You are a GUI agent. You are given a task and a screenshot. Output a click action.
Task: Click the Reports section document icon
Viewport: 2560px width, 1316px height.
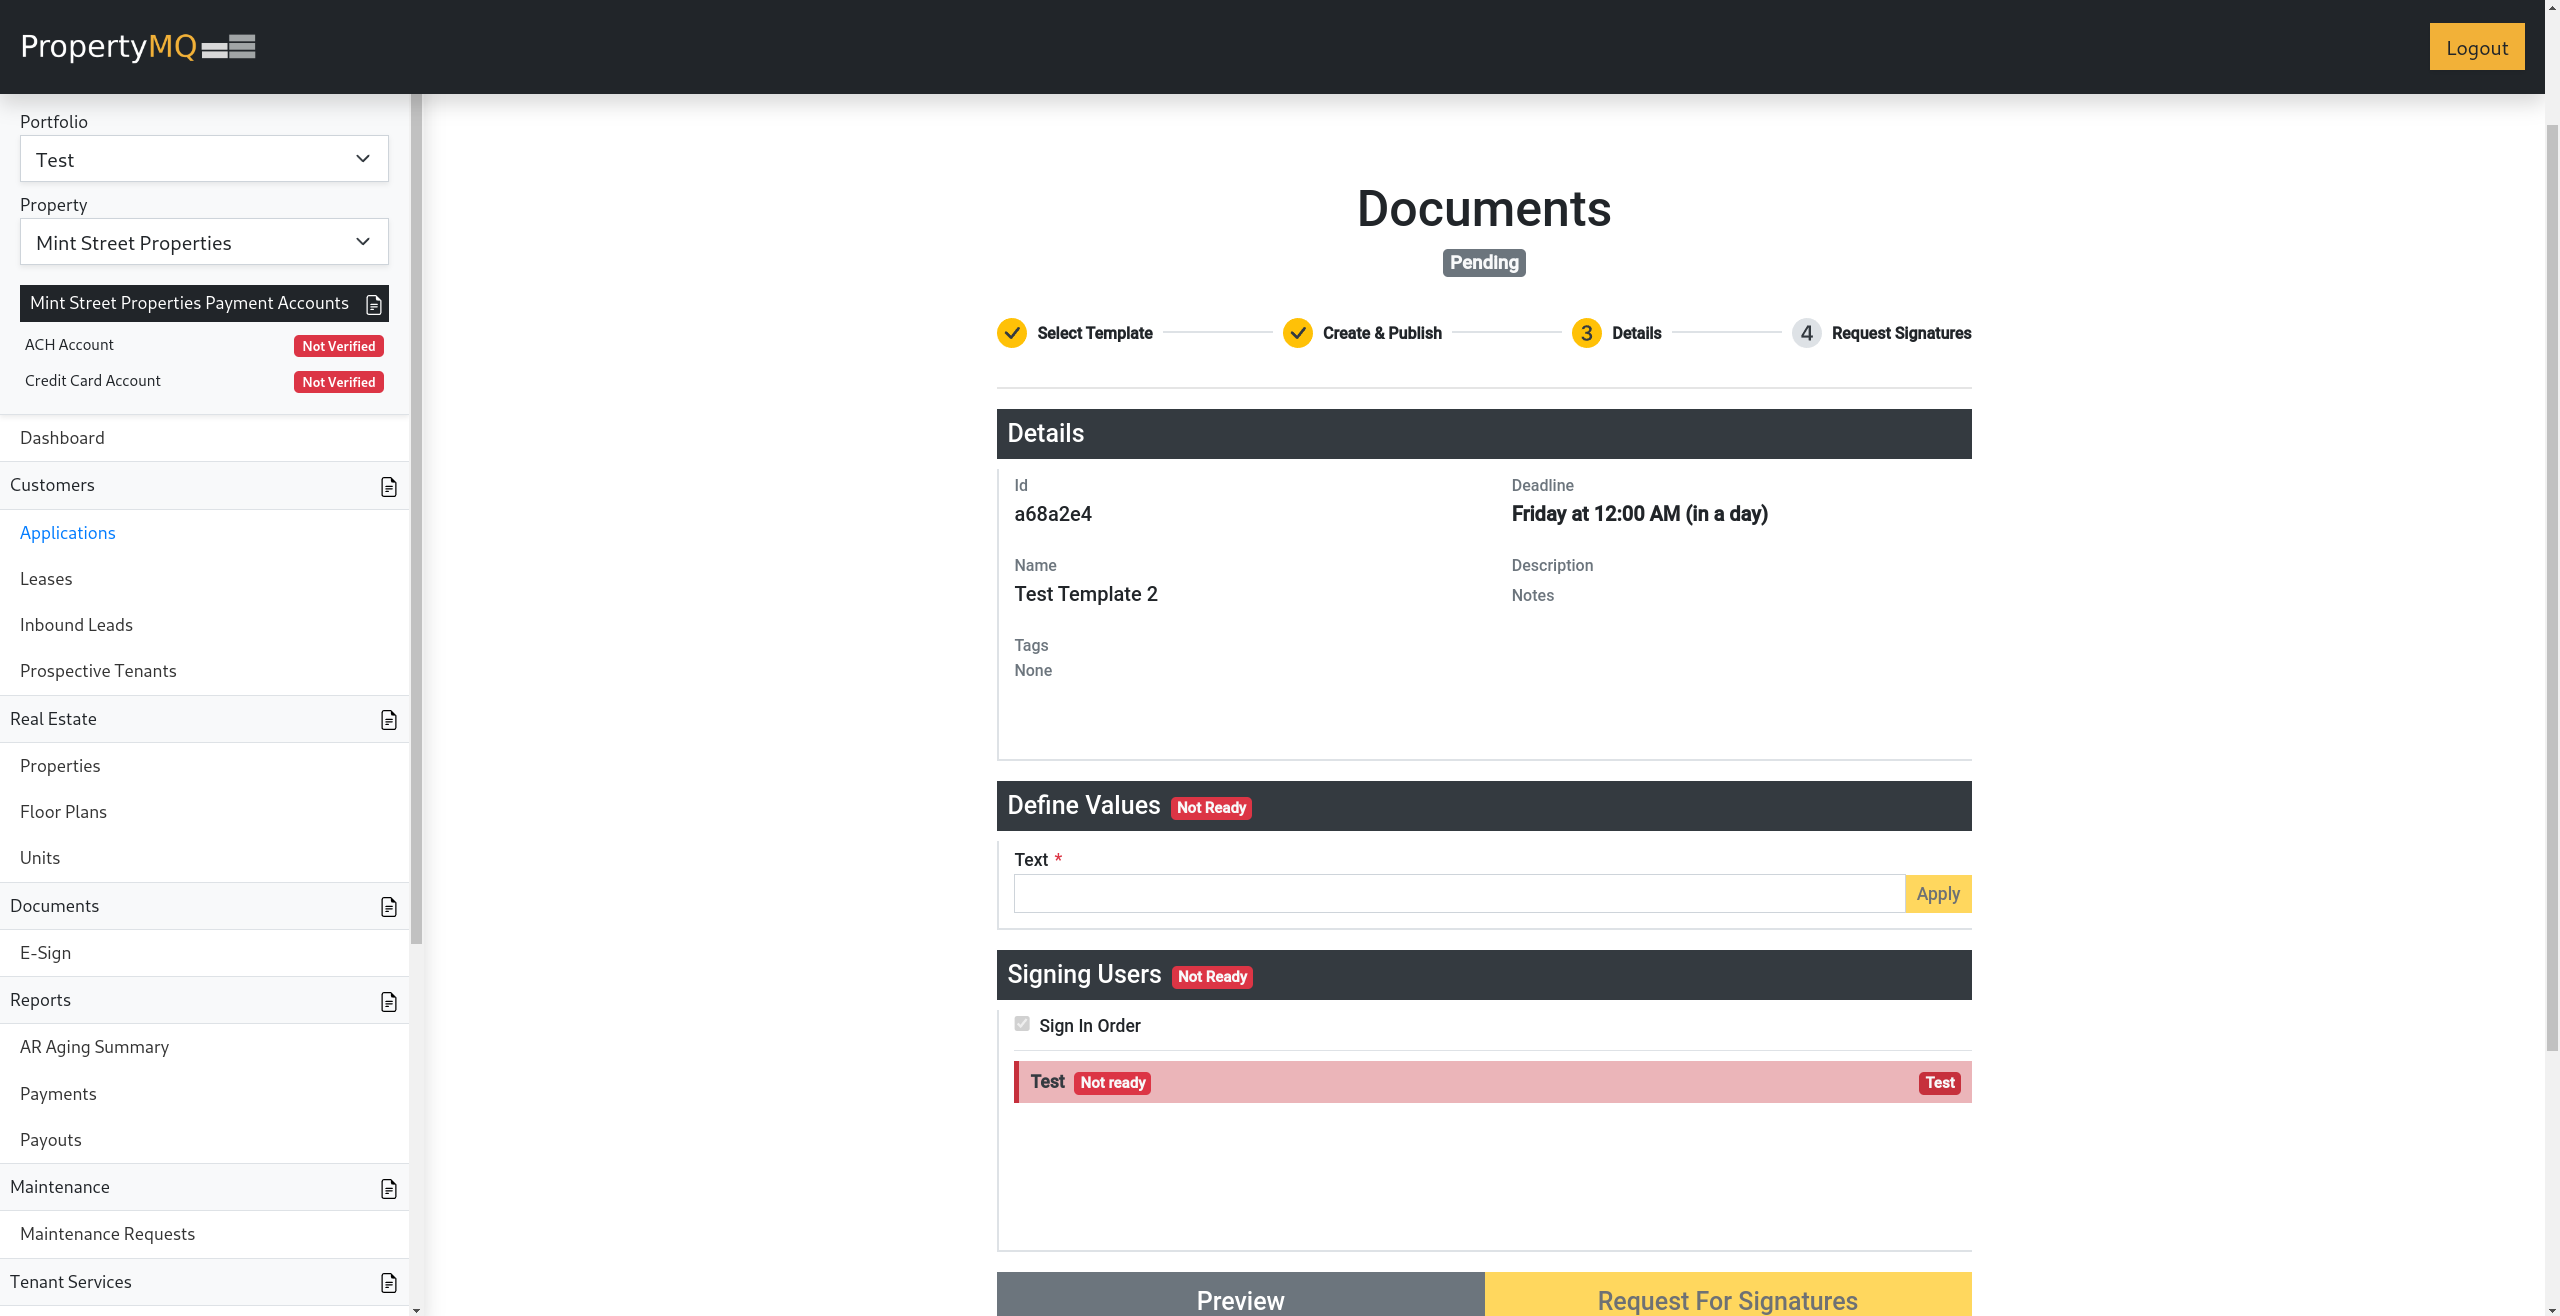389,1002
